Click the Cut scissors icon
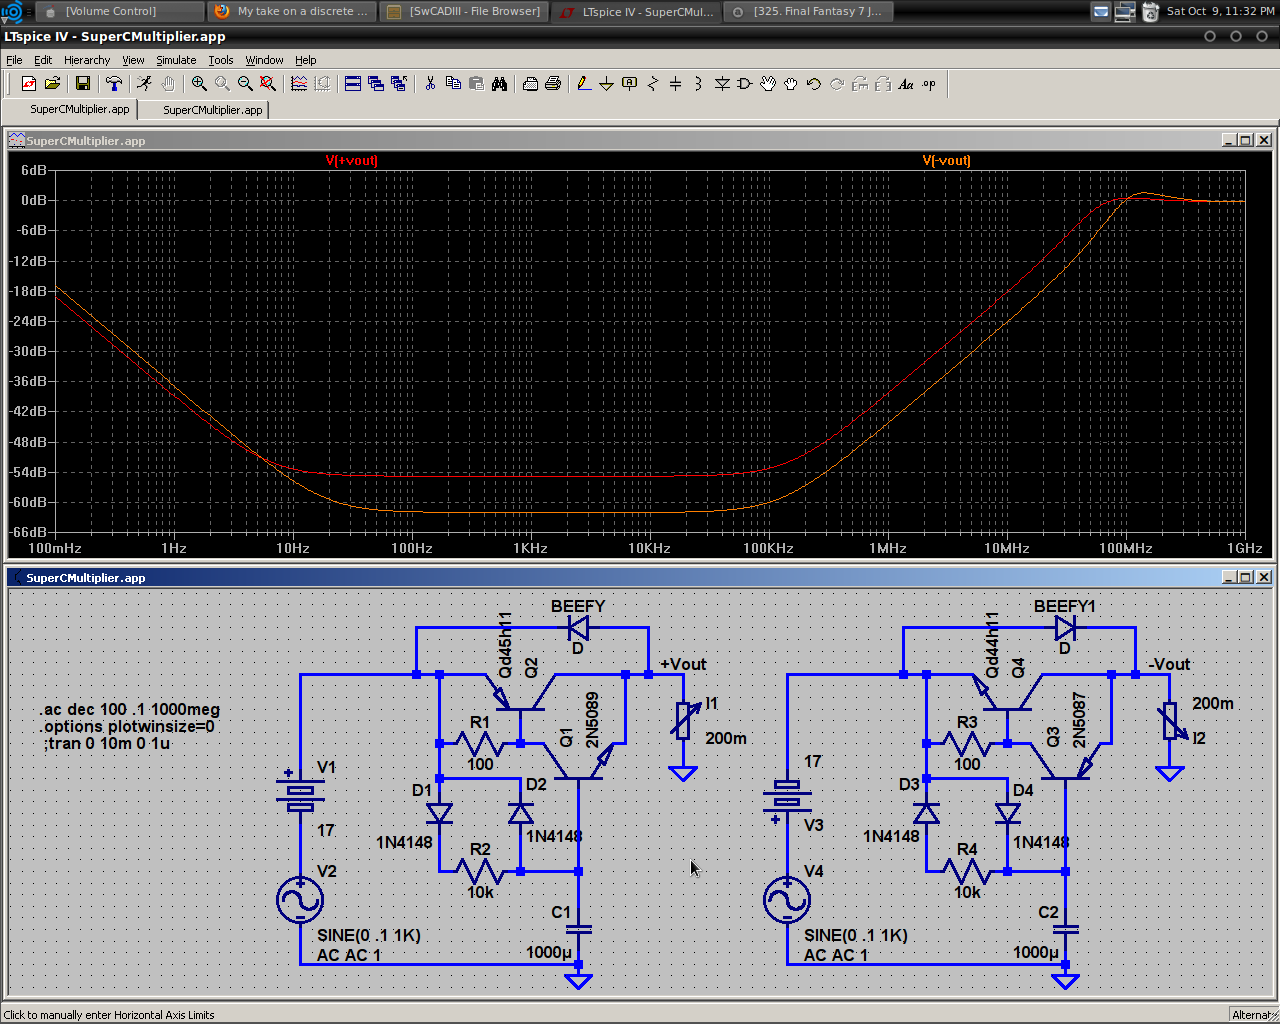 point(430,84)
